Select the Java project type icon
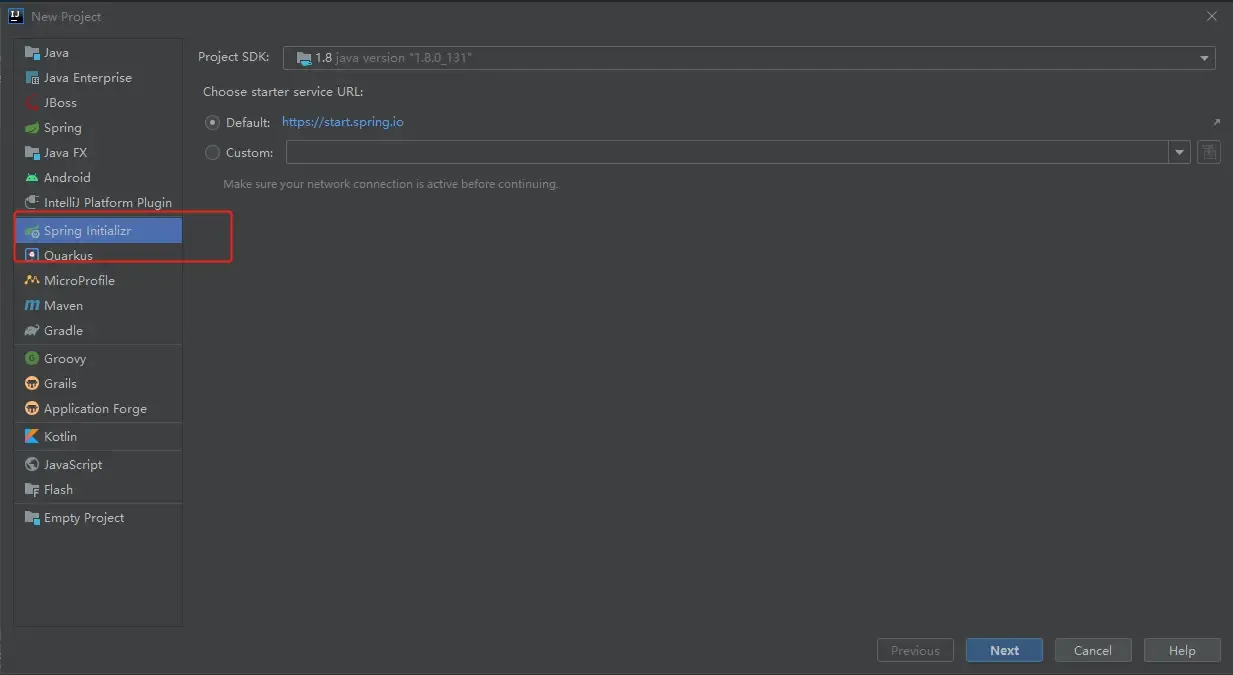Viewport: 1233px width, 675px height. [x=33, y=52]
